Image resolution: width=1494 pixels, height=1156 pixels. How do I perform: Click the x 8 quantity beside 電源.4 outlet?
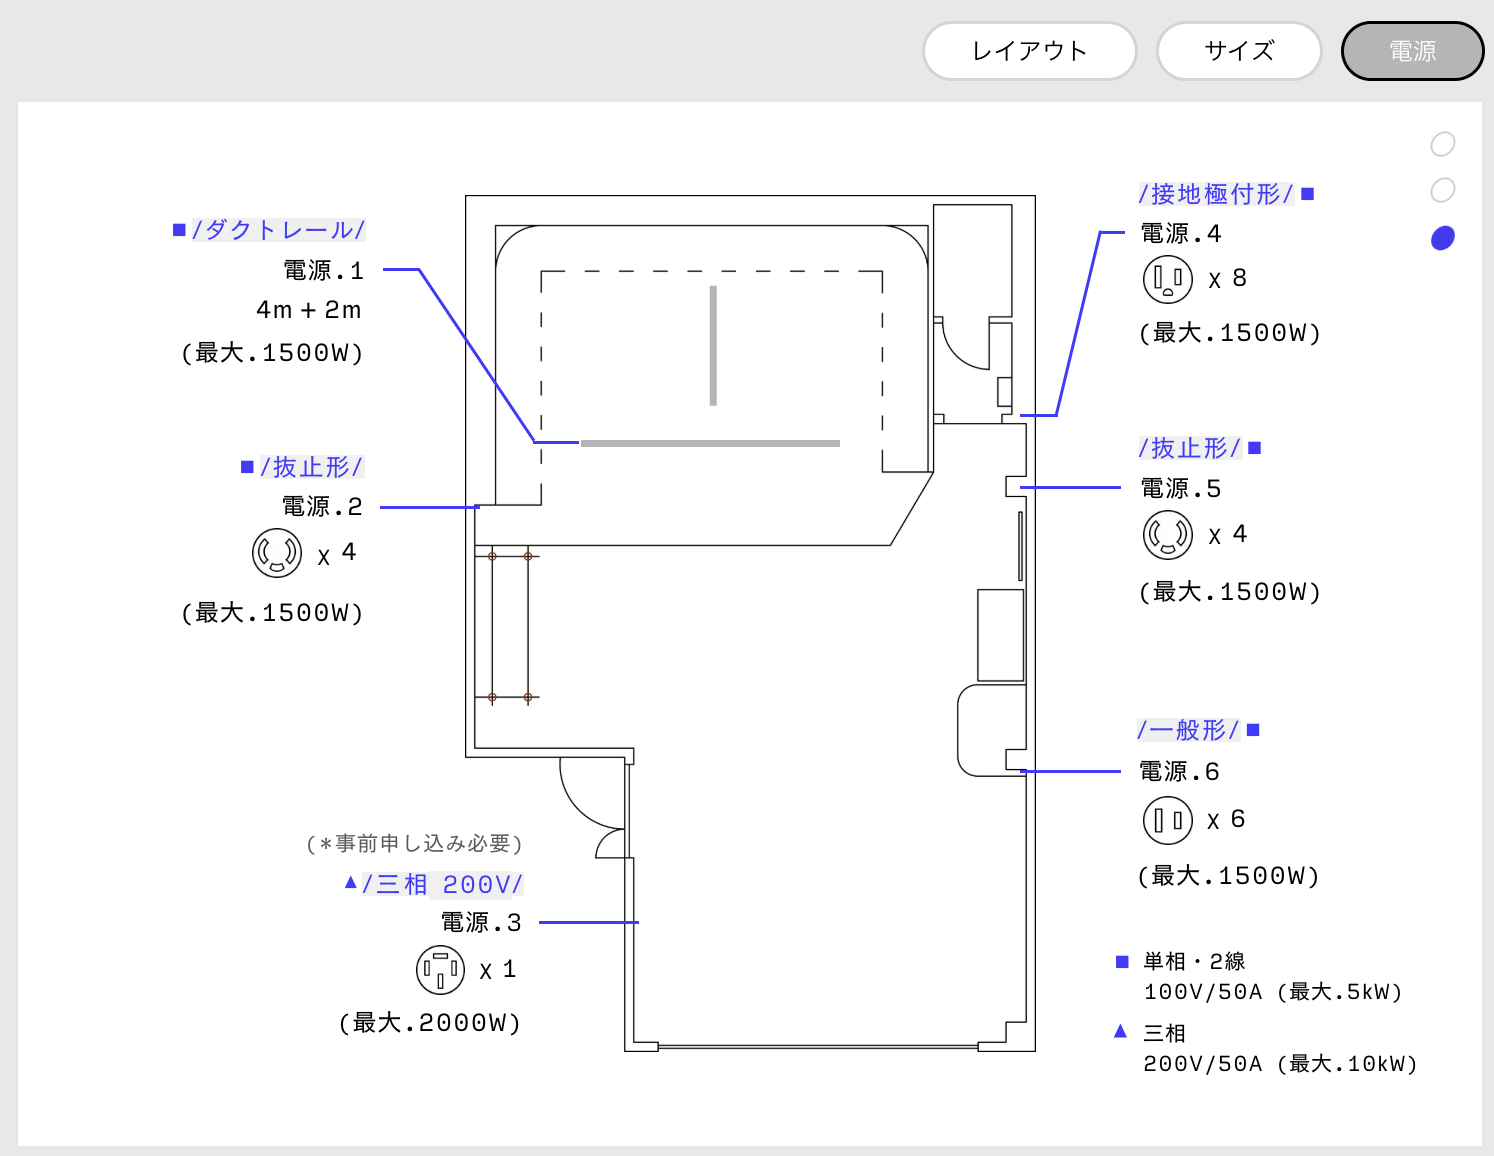pos(1227,279)
